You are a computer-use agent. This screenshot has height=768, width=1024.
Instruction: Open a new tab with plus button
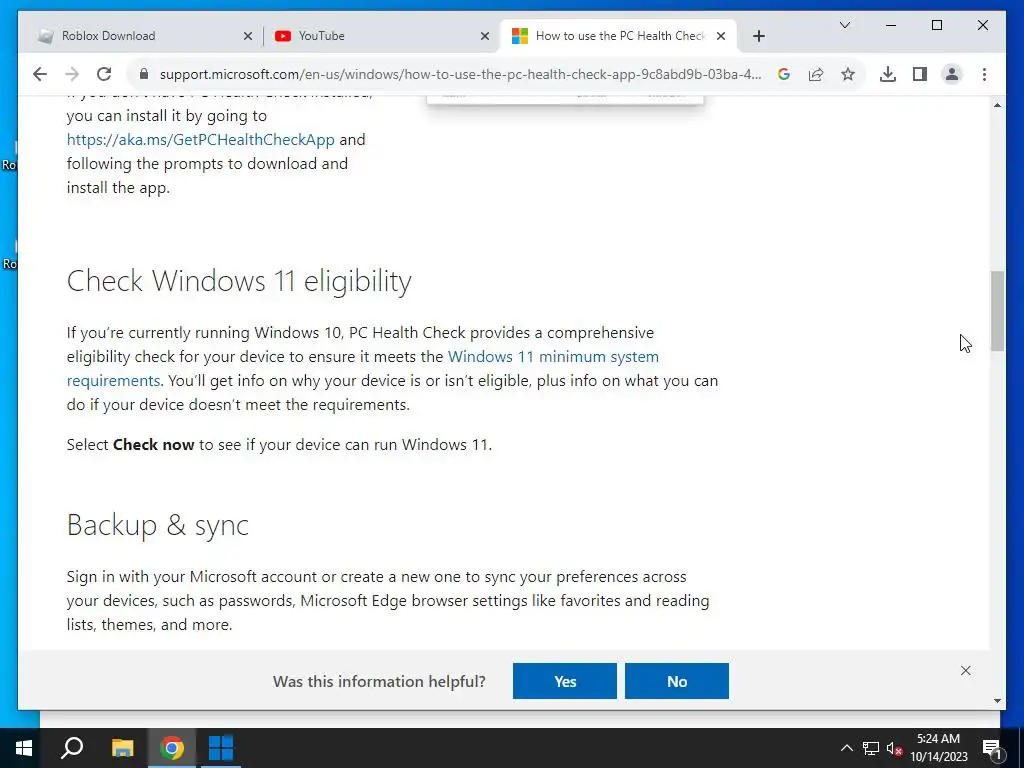758,36
